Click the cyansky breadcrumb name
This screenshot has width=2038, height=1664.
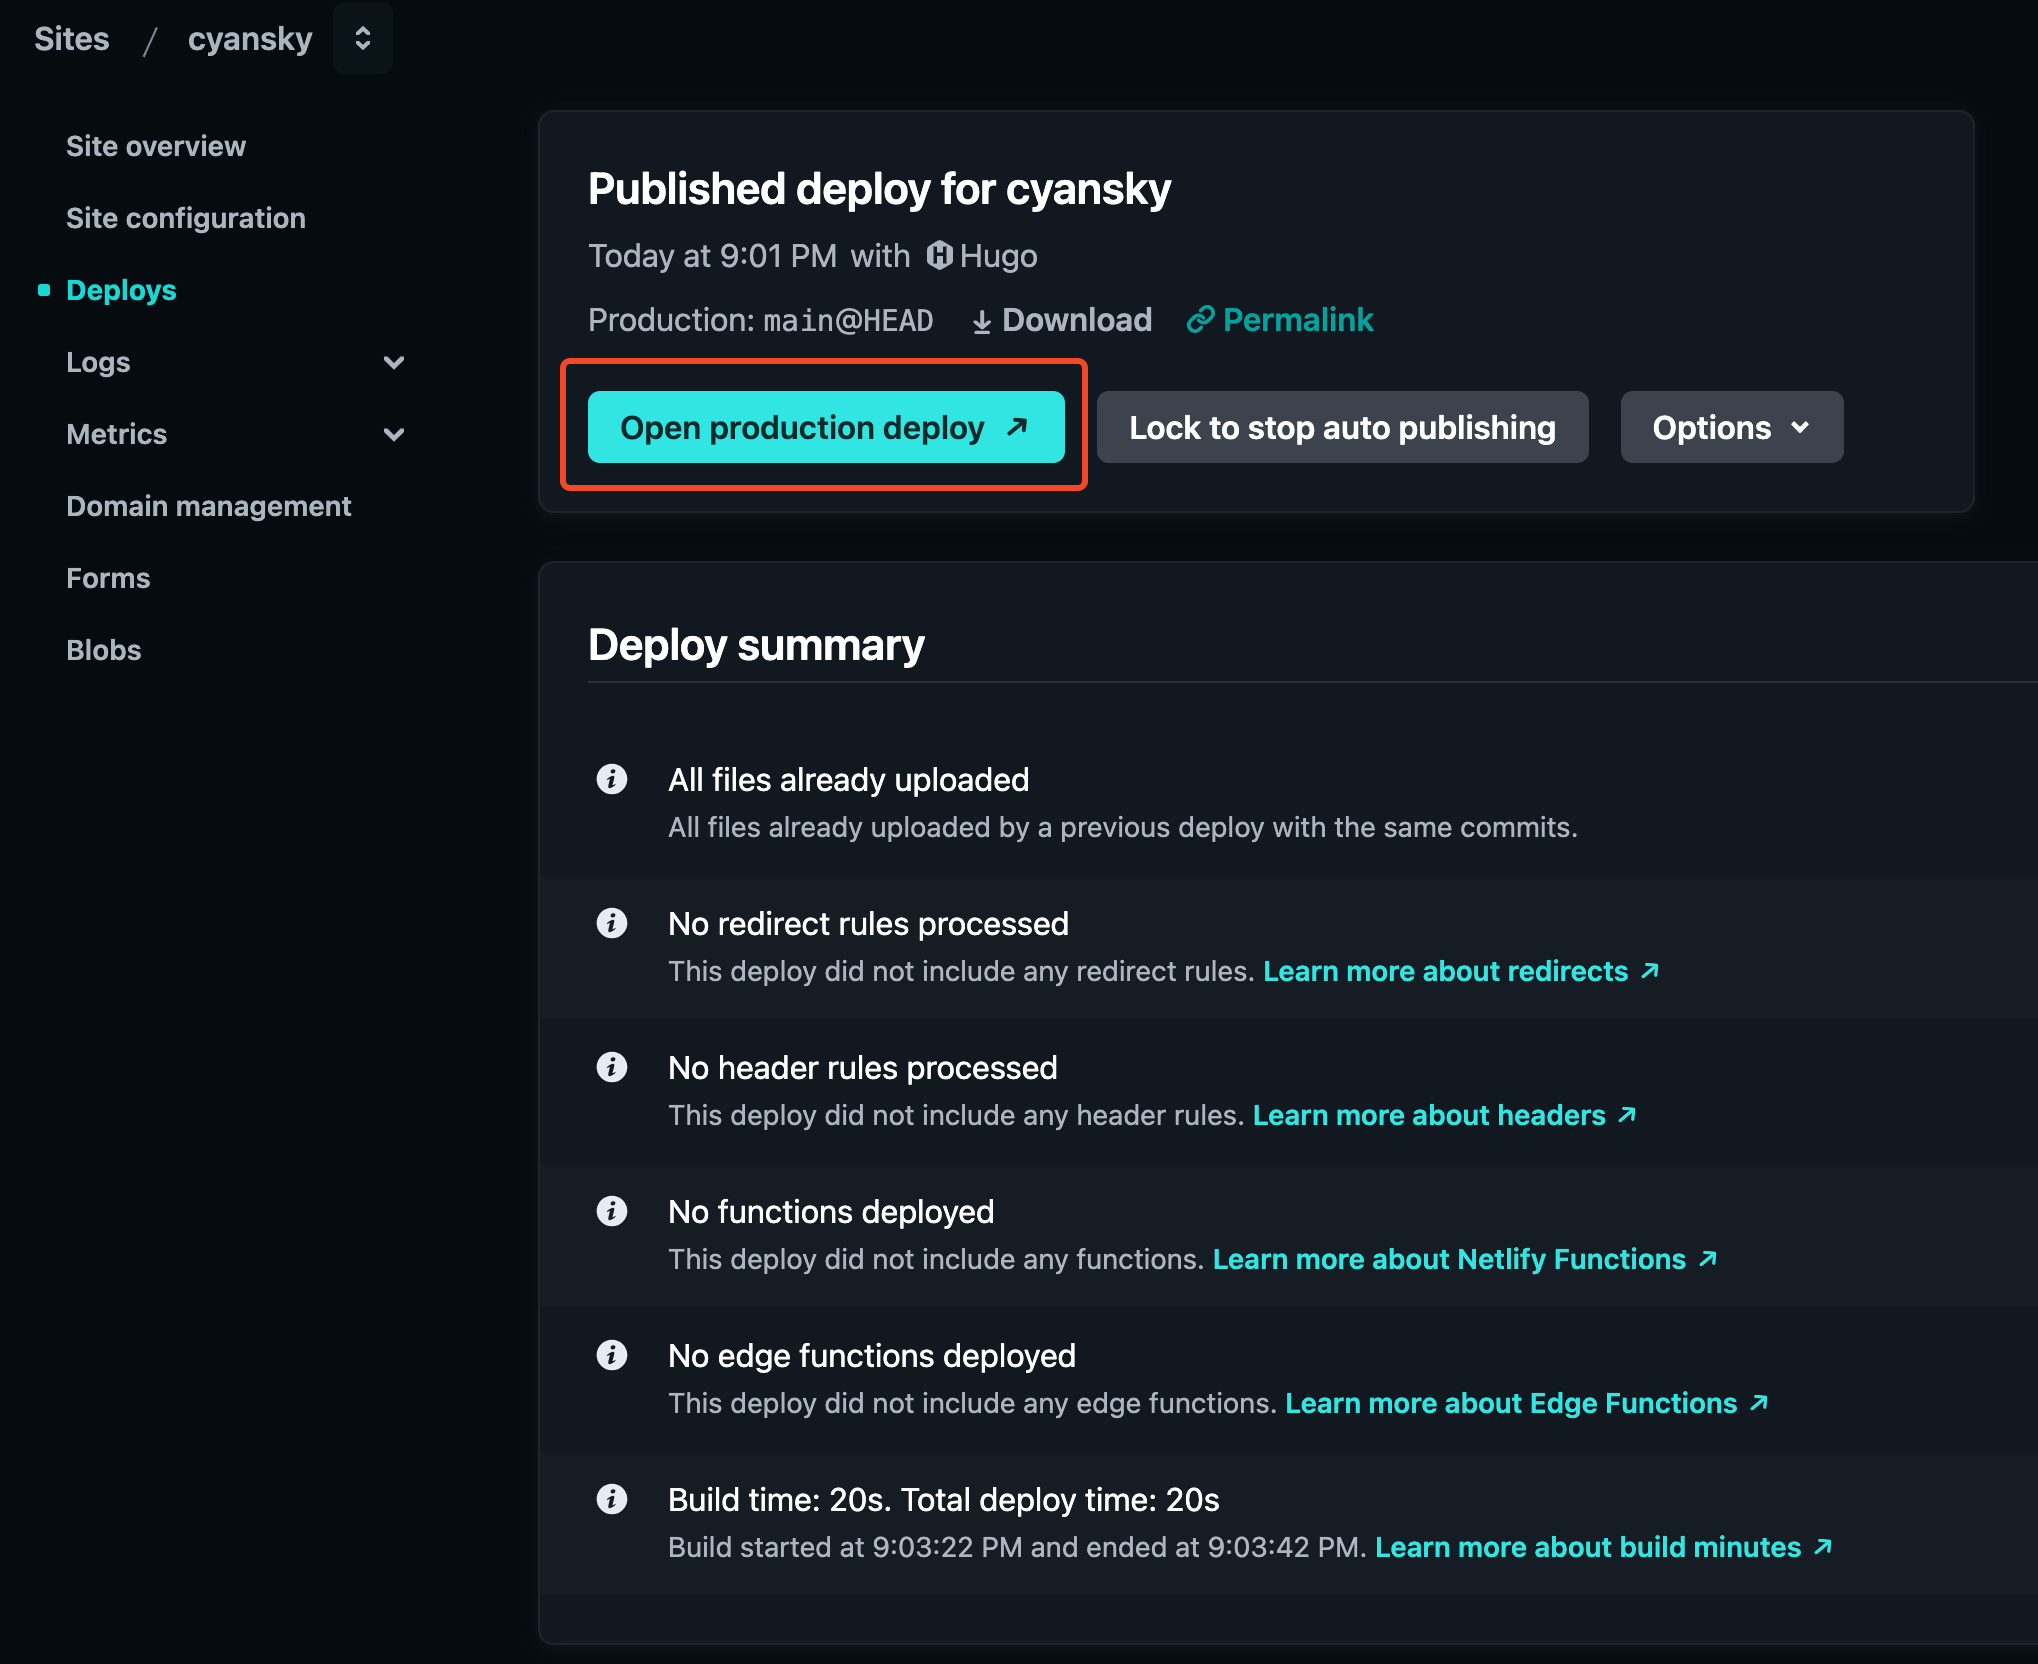250,39
